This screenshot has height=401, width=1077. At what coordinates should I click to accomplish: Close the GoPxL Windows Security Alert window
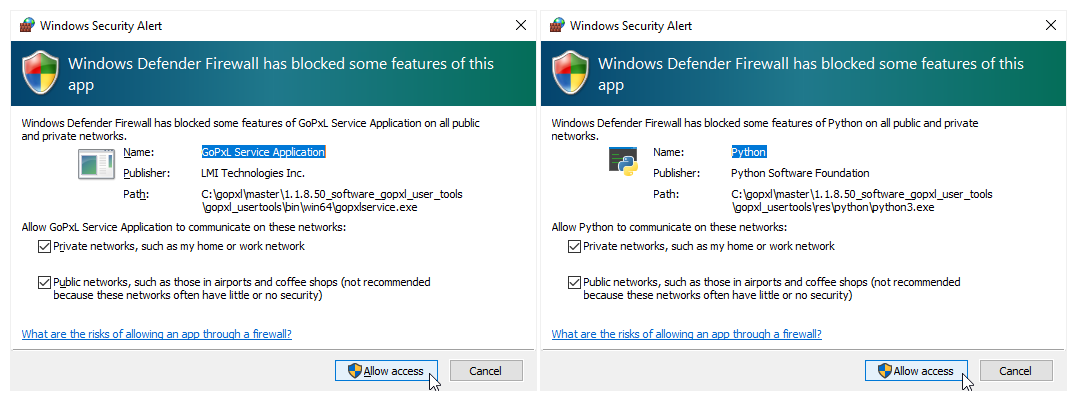[x=520, y=25]
